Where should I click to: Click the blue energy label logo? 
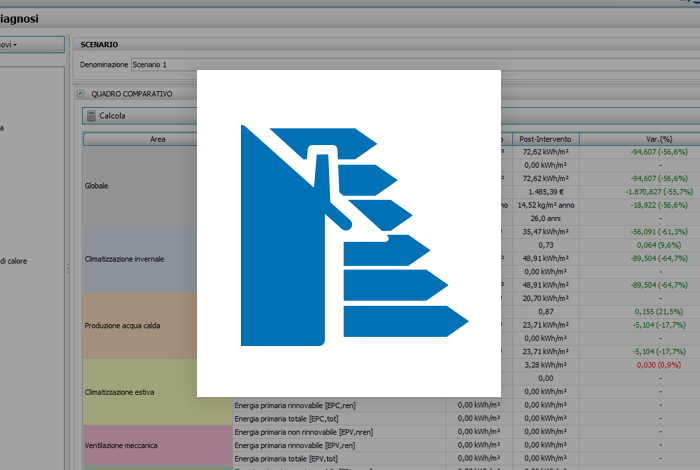point(348,235)
